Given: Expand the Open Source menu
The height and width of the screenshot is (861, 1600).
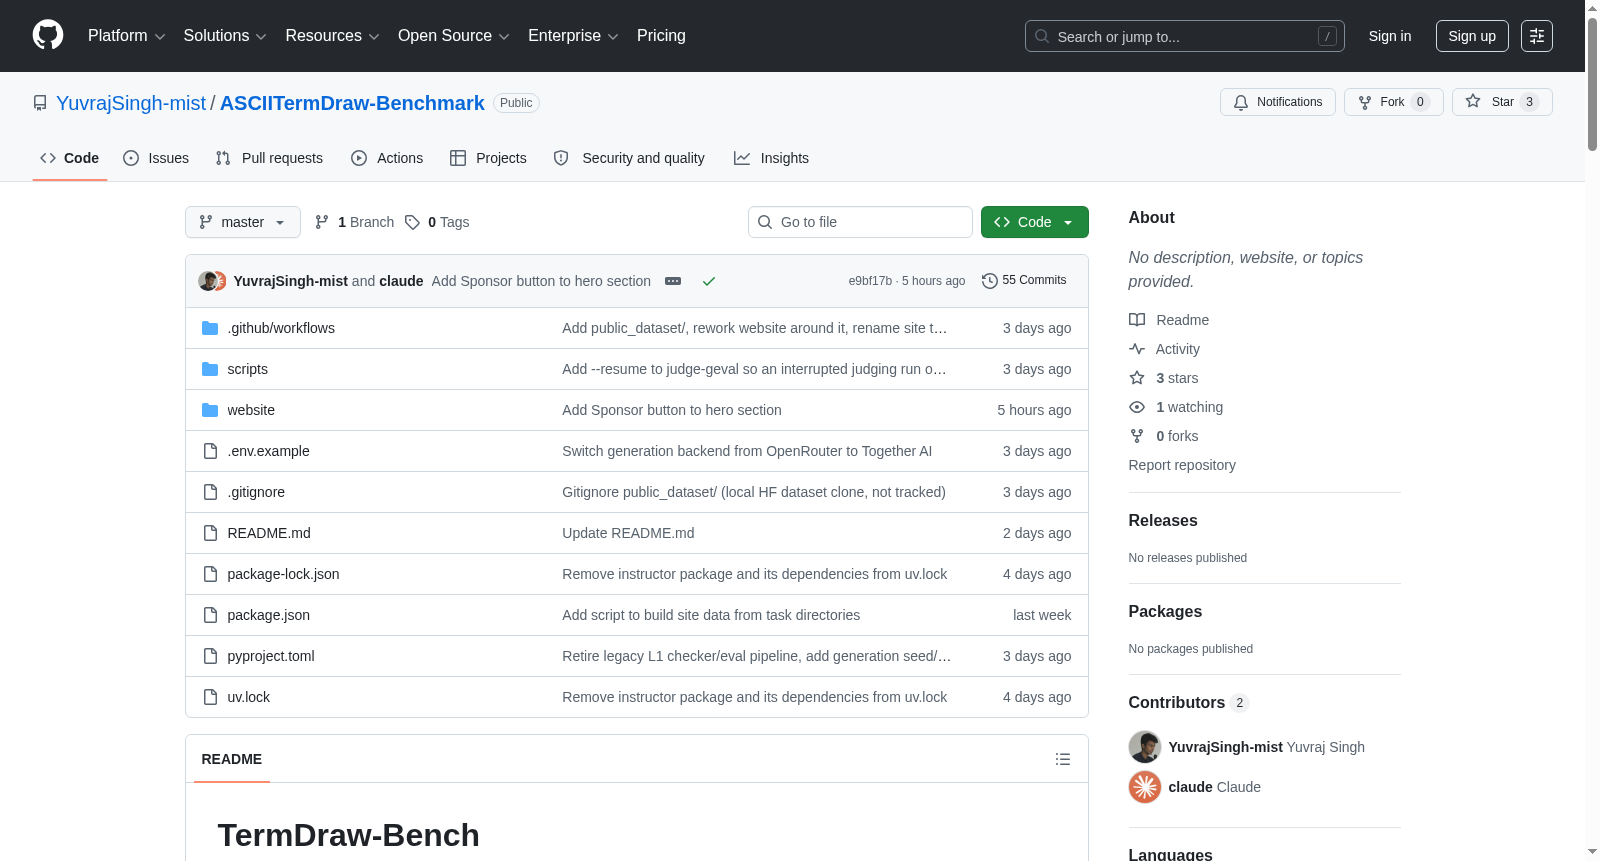Looking at the screenshot, I should coord(454,36).
